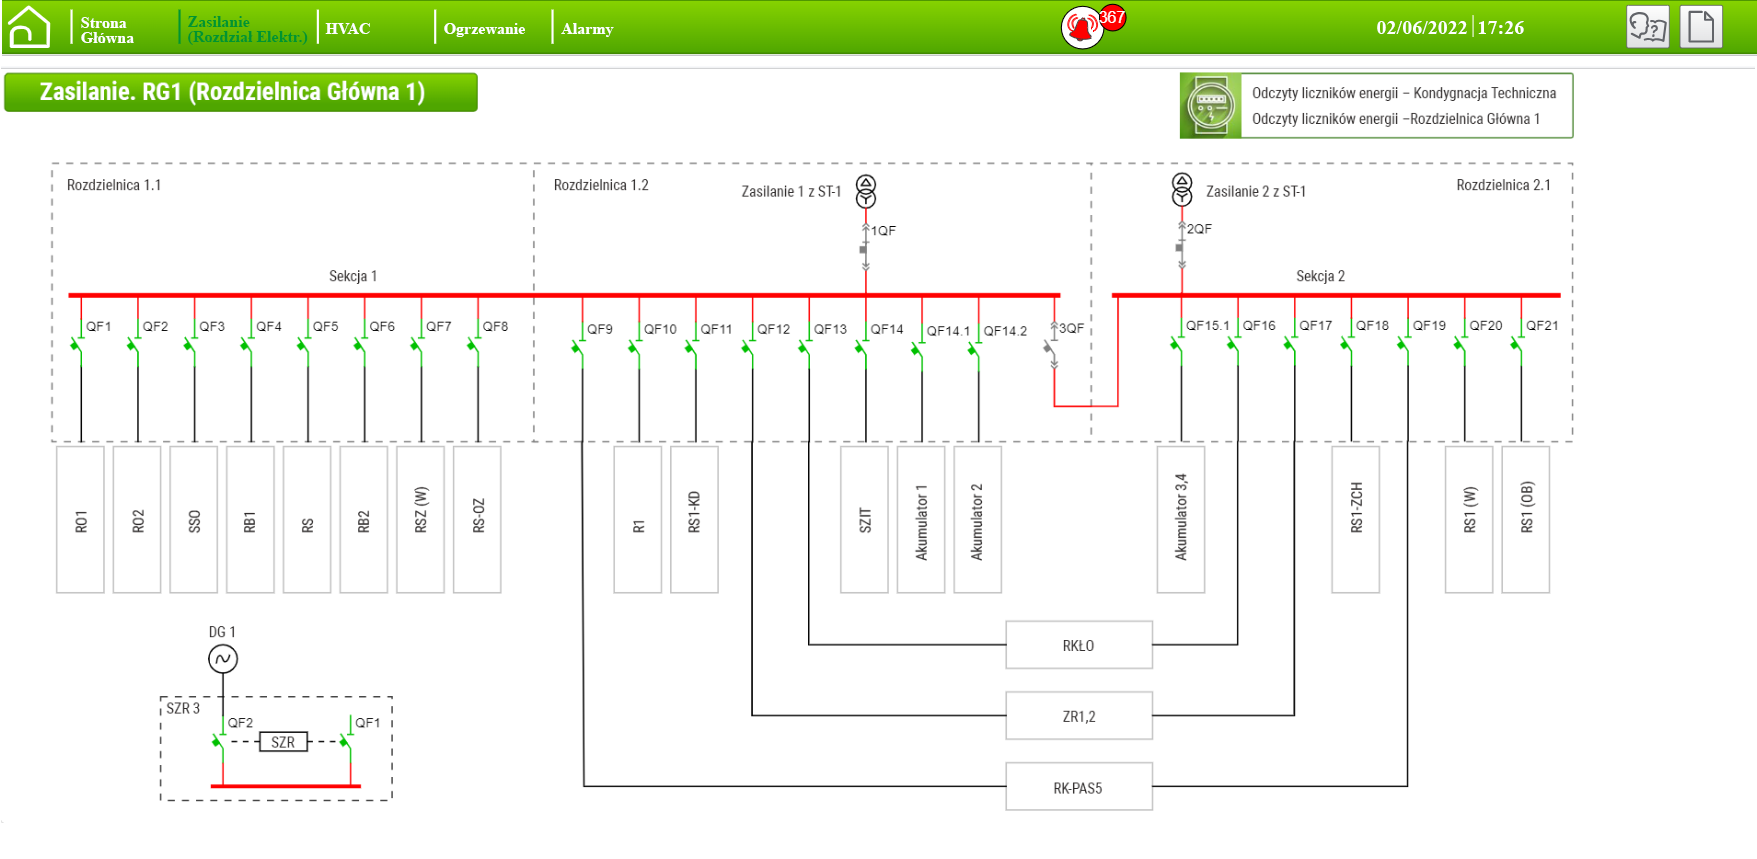Click the DG 1 generator symbol
Screen dimensions: 1757x859
223,659
